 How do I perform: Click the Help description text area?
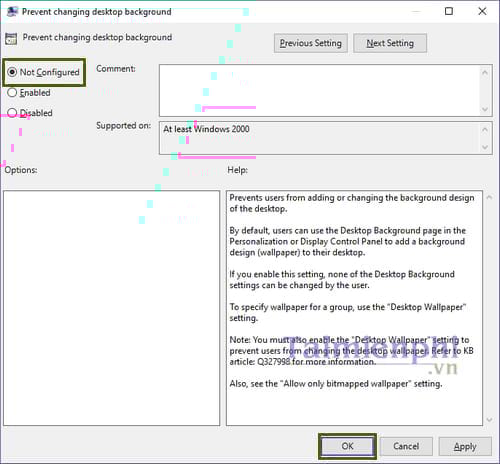click(354, 308)
